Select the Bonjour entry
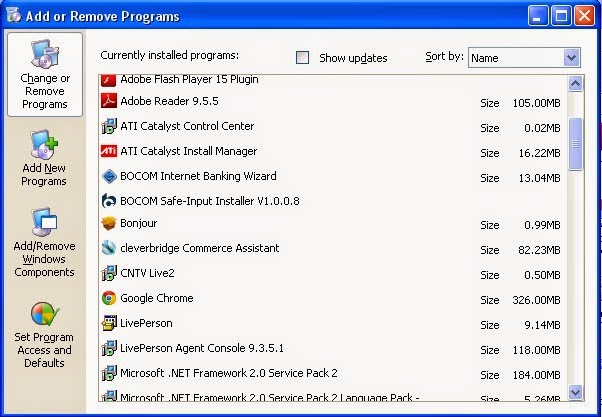 coord(333,223)
